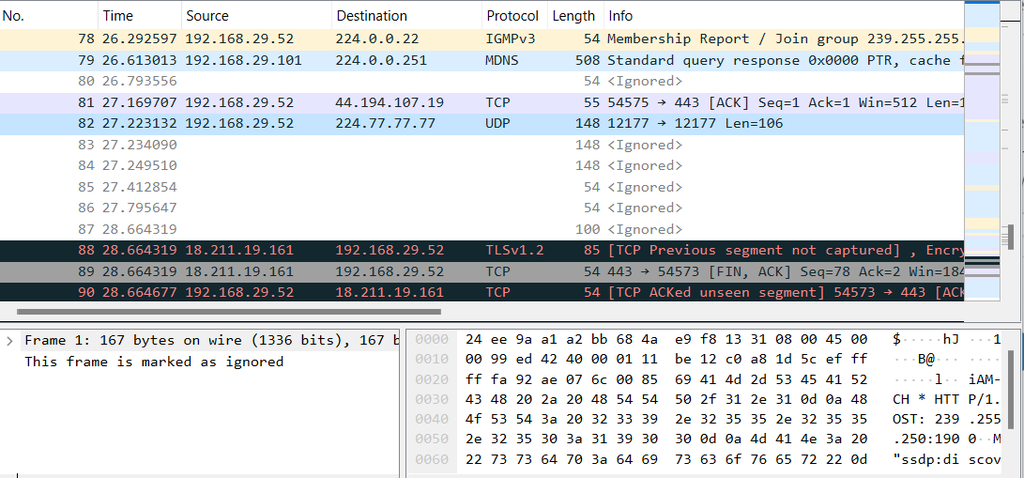Click hex offset 0010 row bytes
The width and height of the screenshot is (1024, 478).
tap(666, 359)
